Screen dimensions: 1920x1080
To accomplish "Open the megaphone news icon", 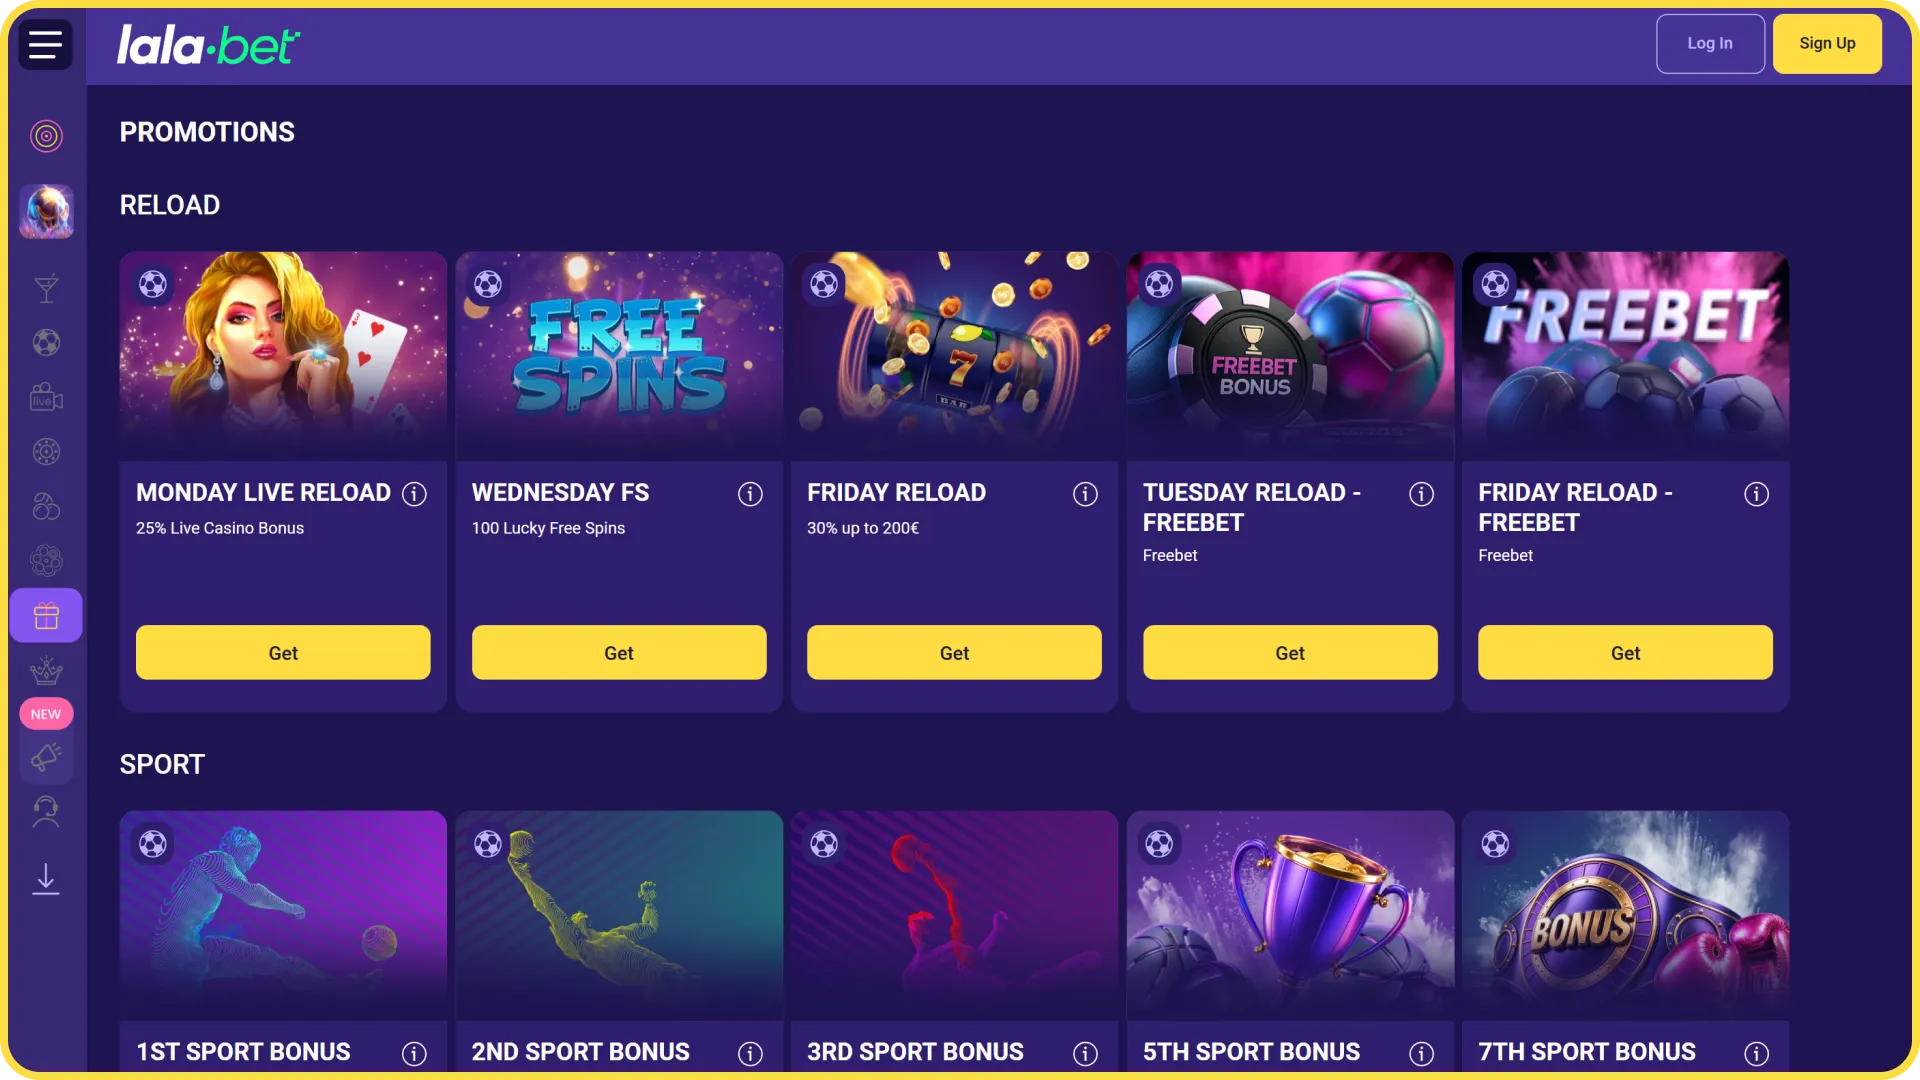I will (x=46, y=757).
